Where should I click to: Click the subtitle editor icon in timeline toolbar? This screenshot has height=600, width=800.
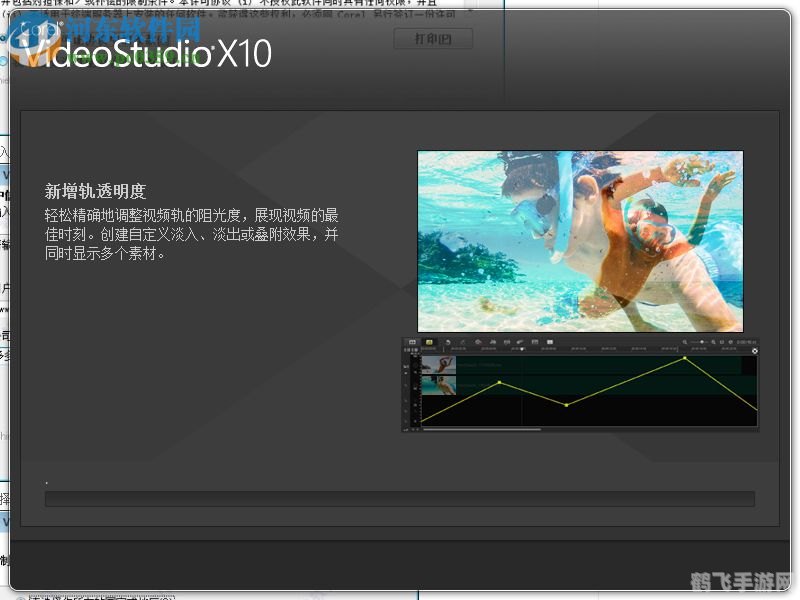click(x=535, y=342)
